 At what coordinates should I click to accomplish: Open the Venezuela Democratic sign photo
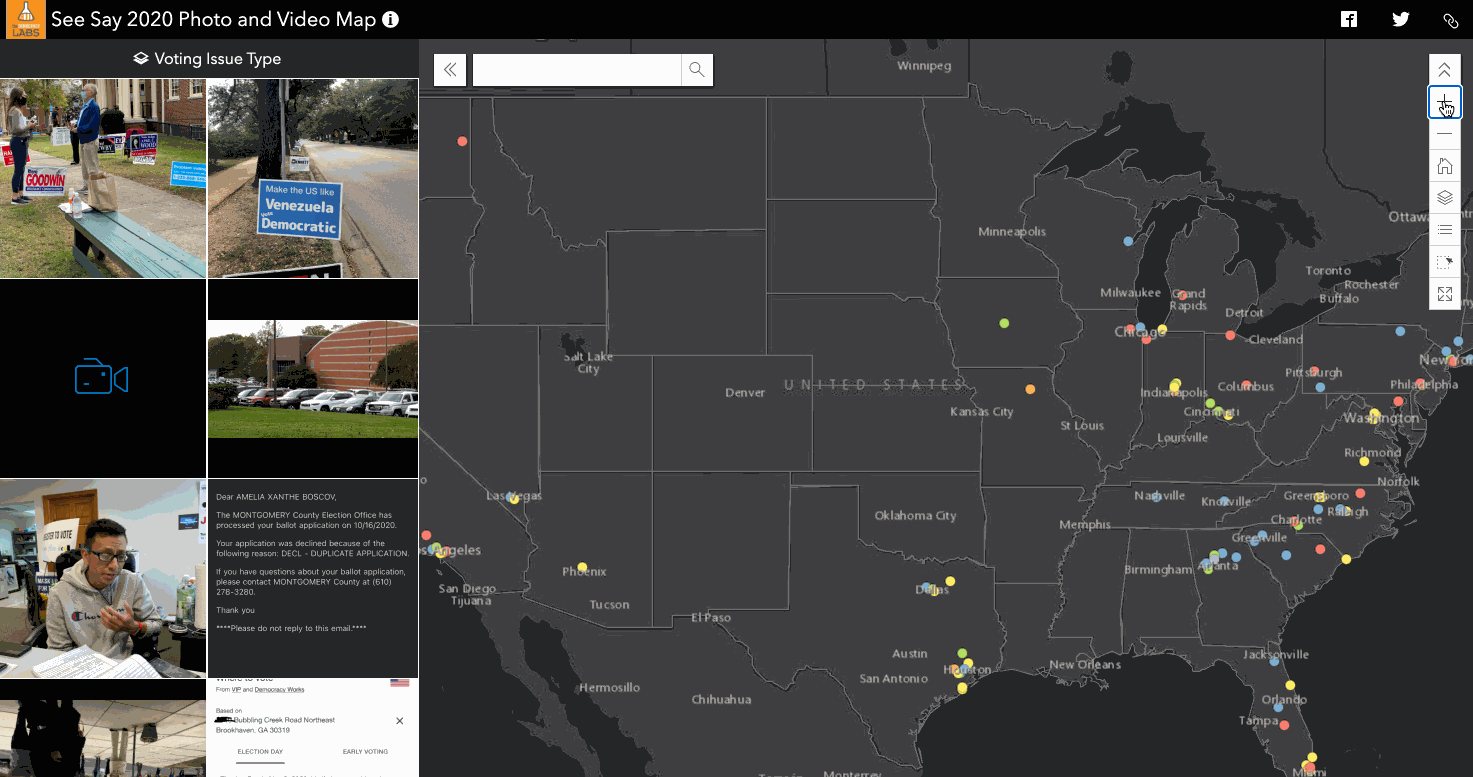(313, 179)
